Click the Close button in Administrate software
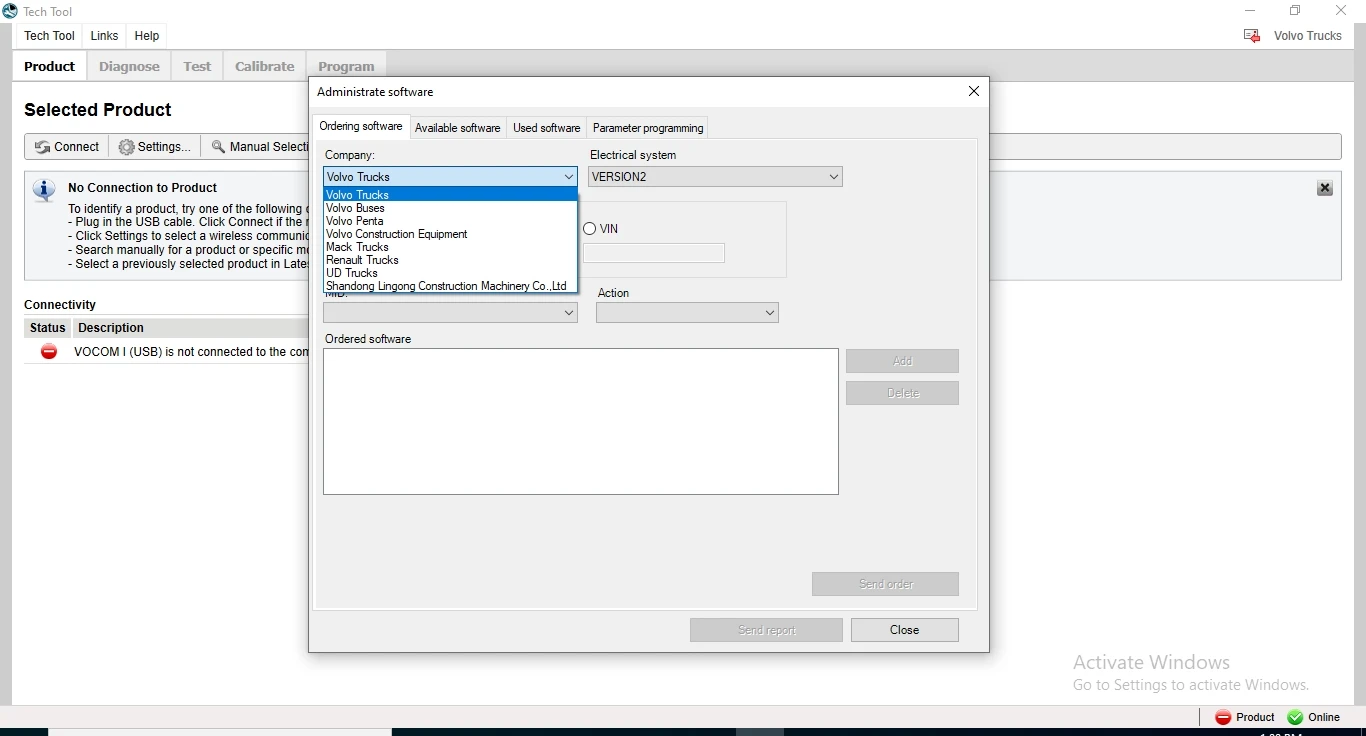1366x736 pixels. [x=904, y=630]
